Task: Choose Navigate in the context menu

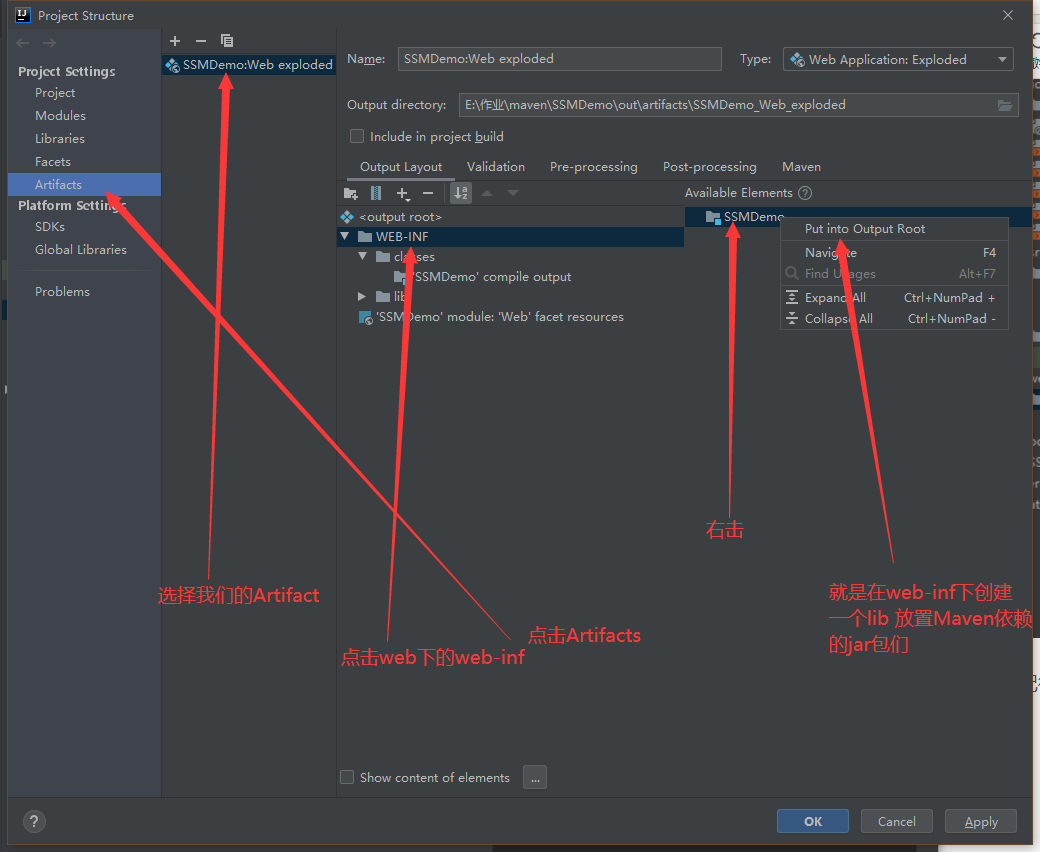Action: click(x=894, y=253)
